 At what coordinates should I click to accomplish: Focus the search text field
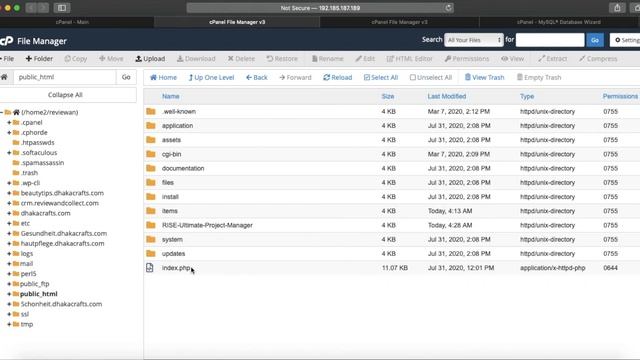pos(550,40)
